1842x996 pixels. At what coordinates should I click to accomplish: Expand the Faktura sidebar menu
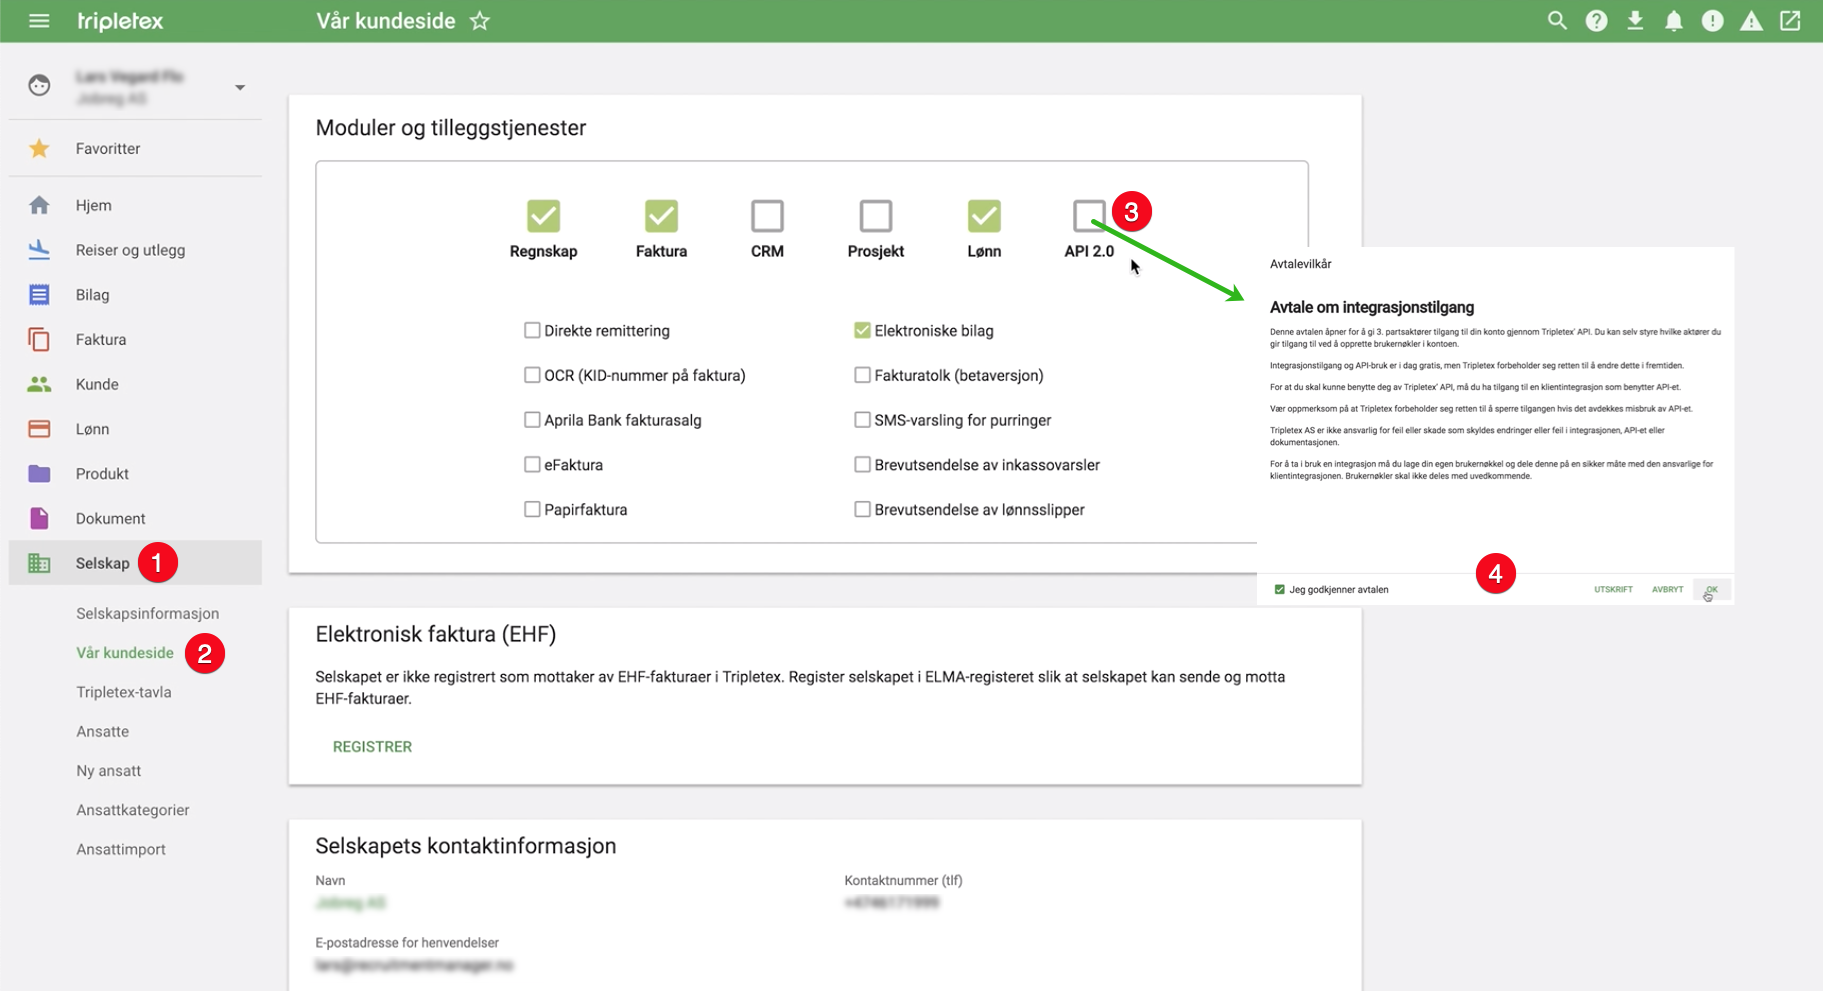click(x=101, y=339)
